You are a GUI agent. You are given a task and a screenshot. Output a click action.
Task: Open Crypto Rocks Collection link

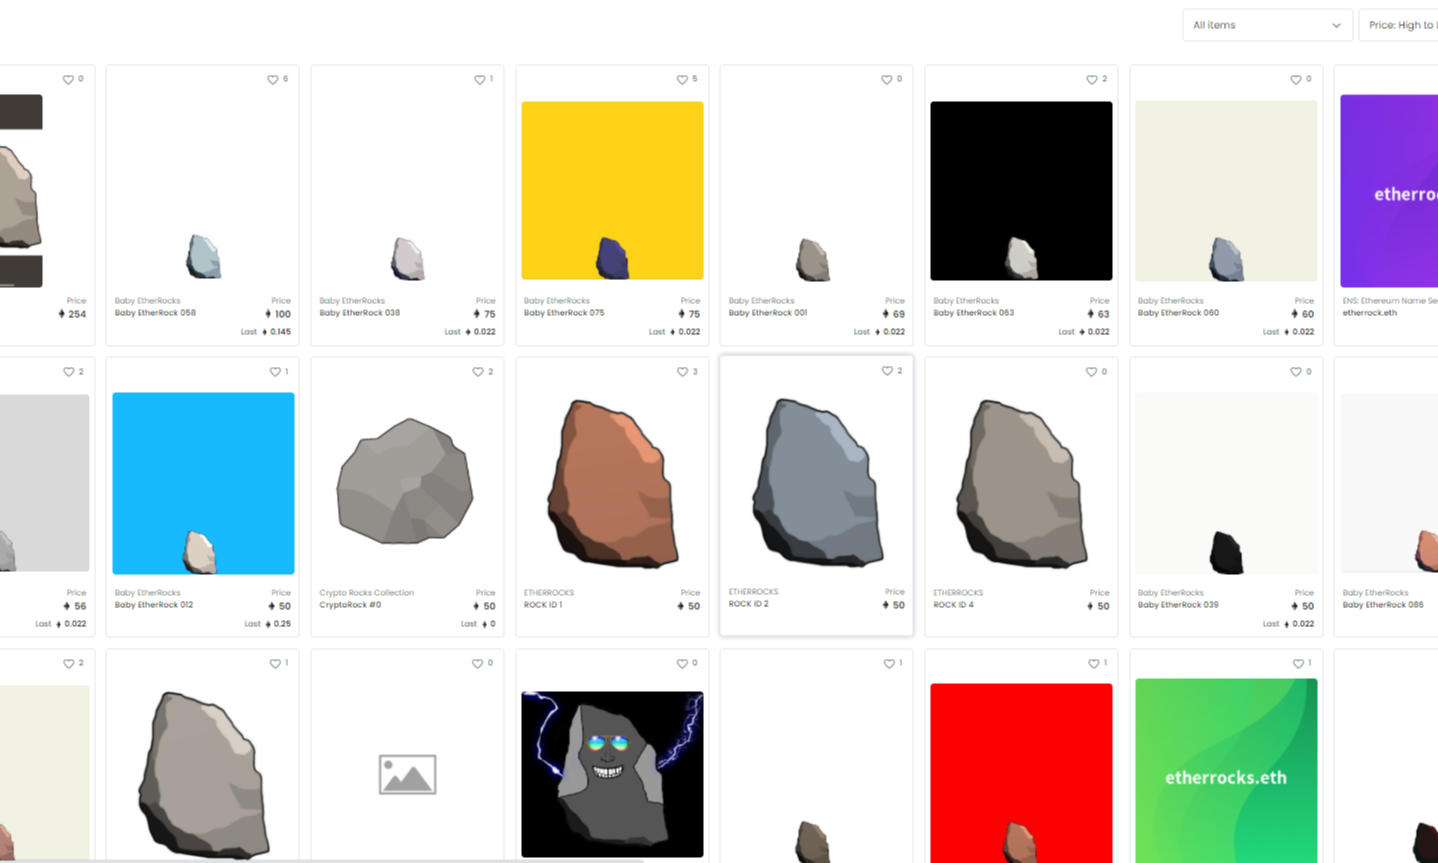pyautogui.click(x=366, y=593)
